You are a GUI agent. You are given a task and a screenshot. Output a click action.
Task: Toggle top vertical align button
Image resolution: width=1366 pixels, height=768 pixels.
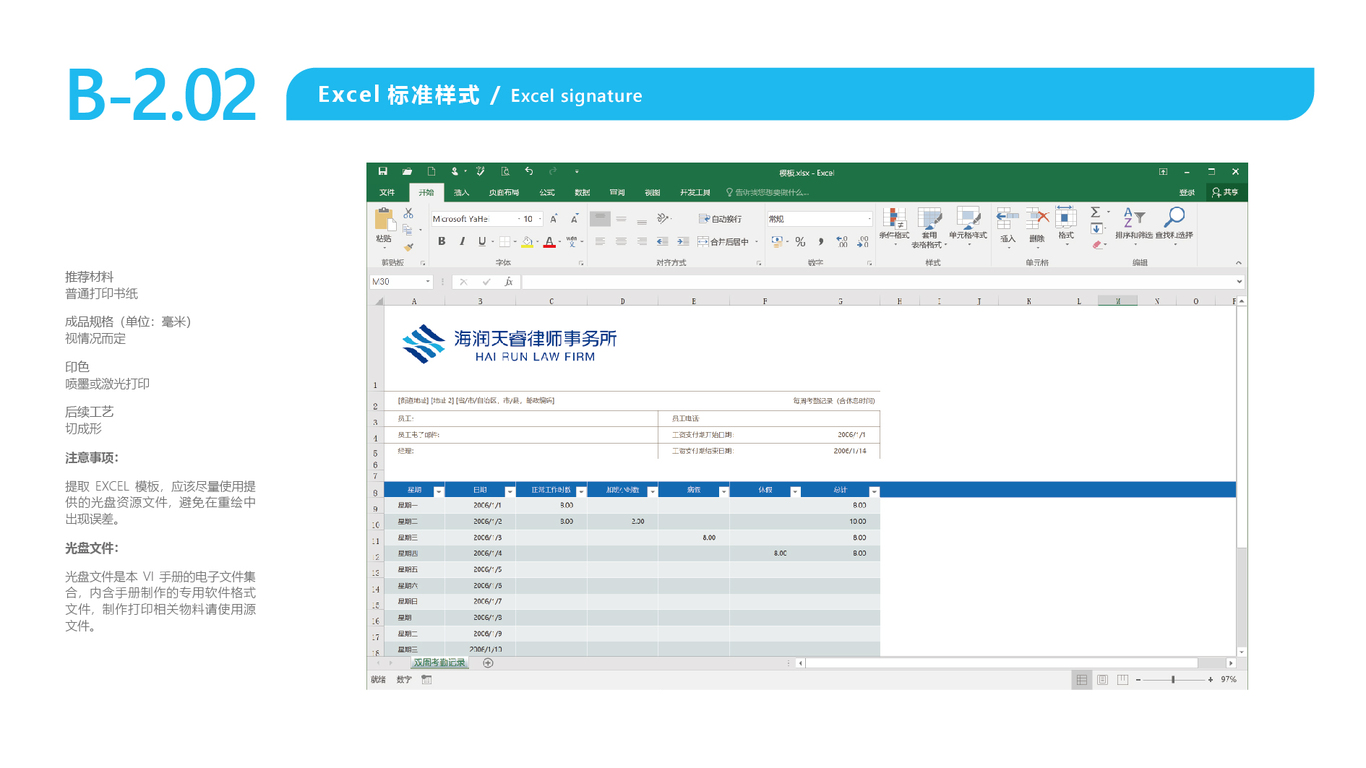pyautogui.click(x=600, y=219)
